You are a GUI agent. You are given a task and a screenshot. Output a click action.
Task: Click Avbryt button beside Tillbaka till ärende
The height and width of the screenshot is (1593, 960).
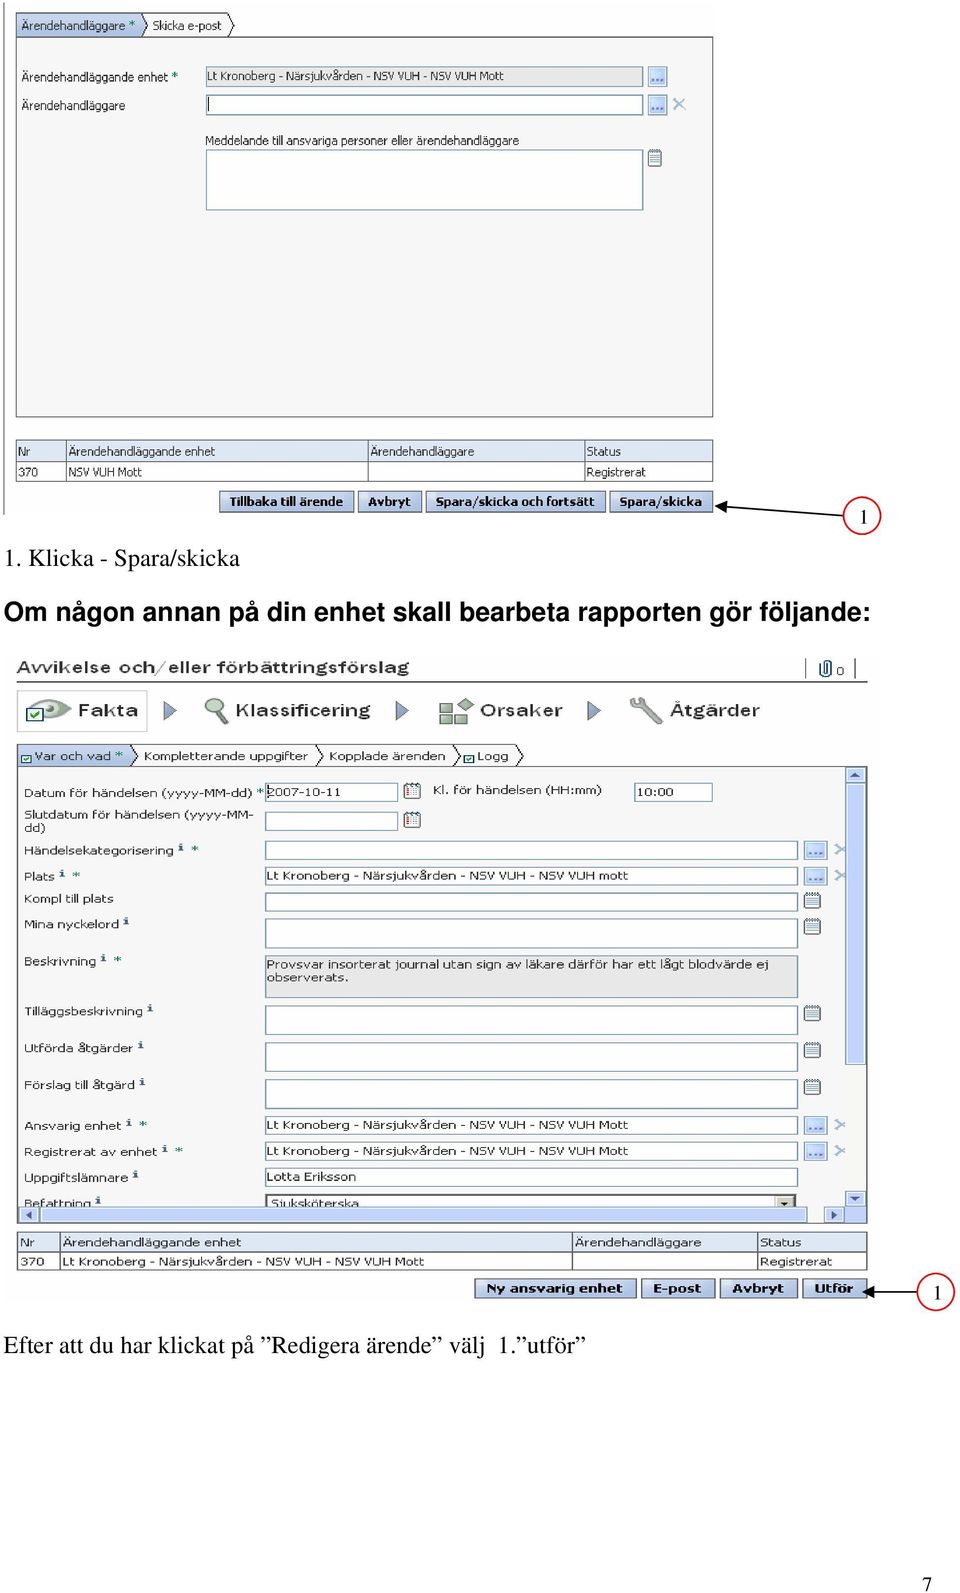coord(389,502)
